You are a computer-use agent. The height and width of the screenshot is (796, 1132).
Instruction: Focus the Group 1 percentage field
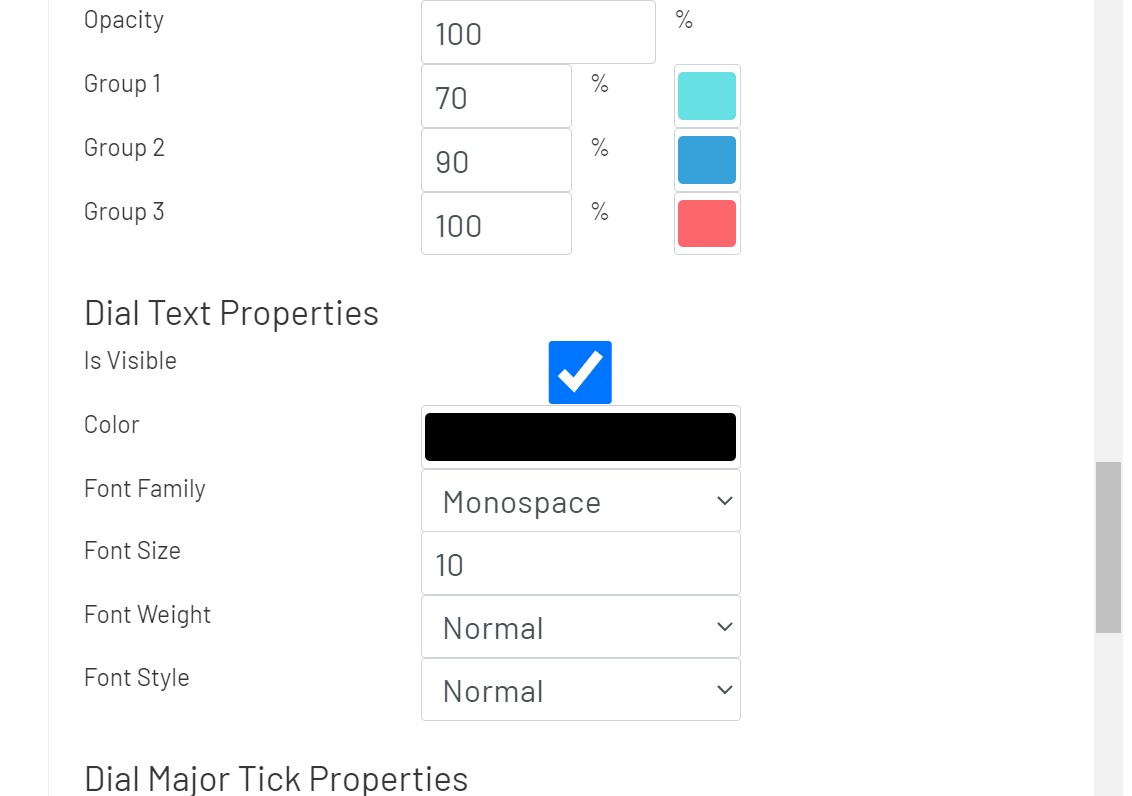tap(496, 97)
